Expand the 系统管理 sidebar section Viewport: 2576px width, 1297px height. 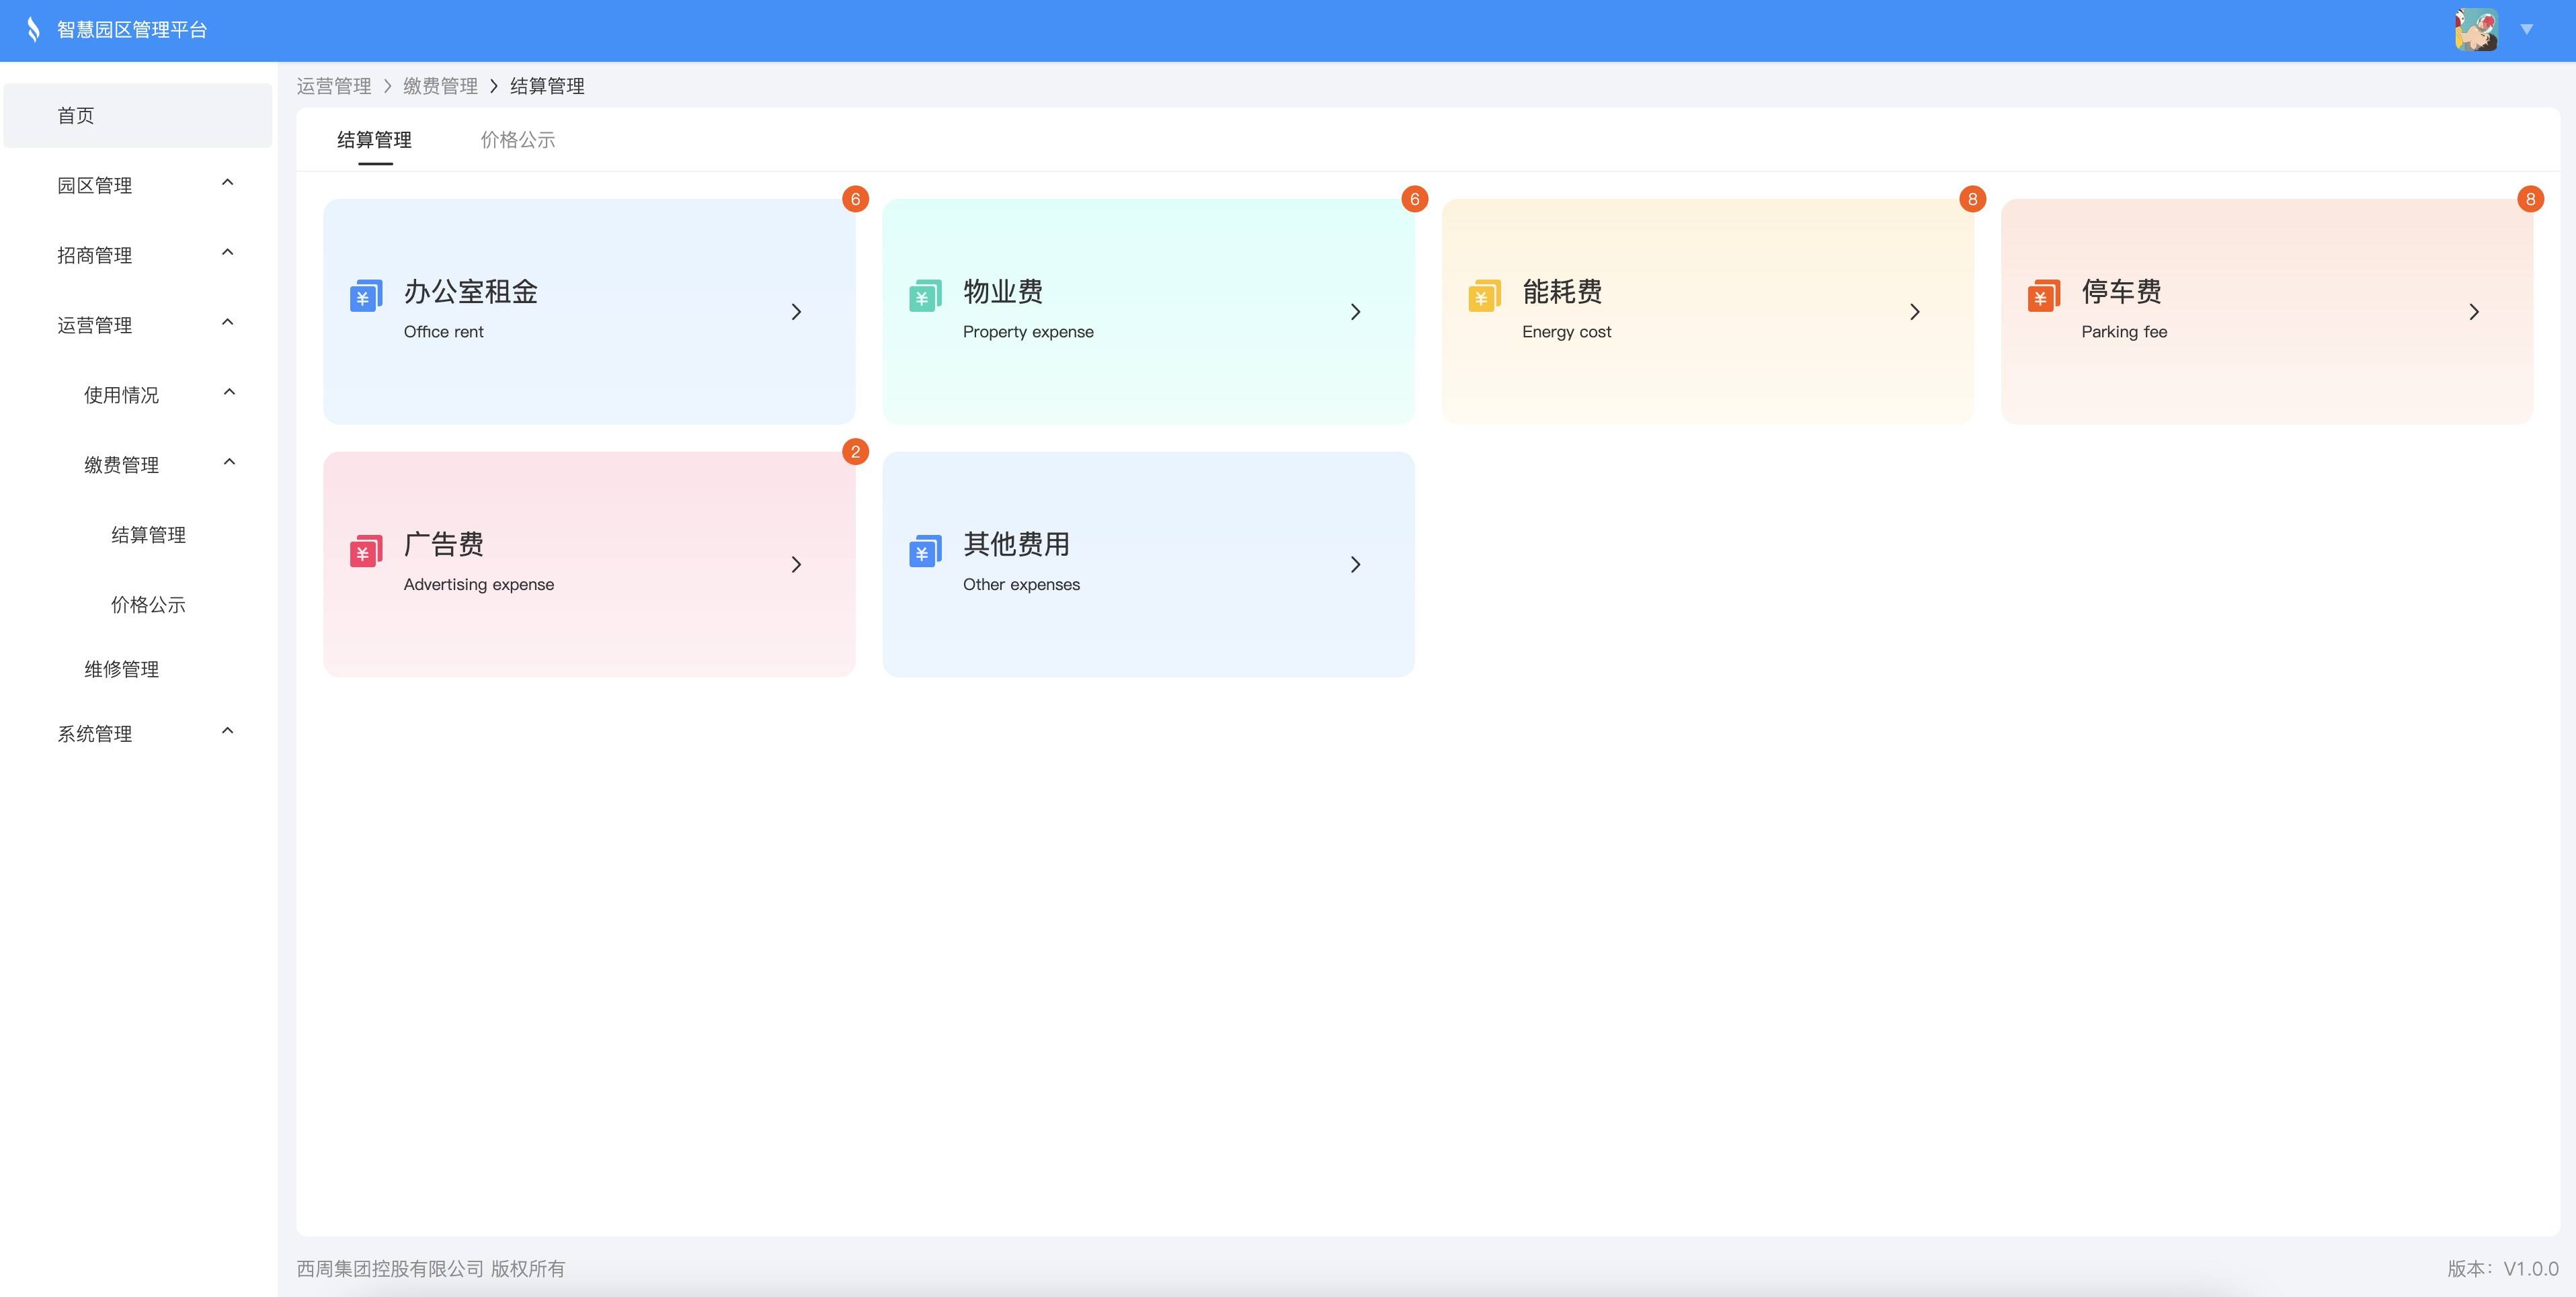(228, 731)
